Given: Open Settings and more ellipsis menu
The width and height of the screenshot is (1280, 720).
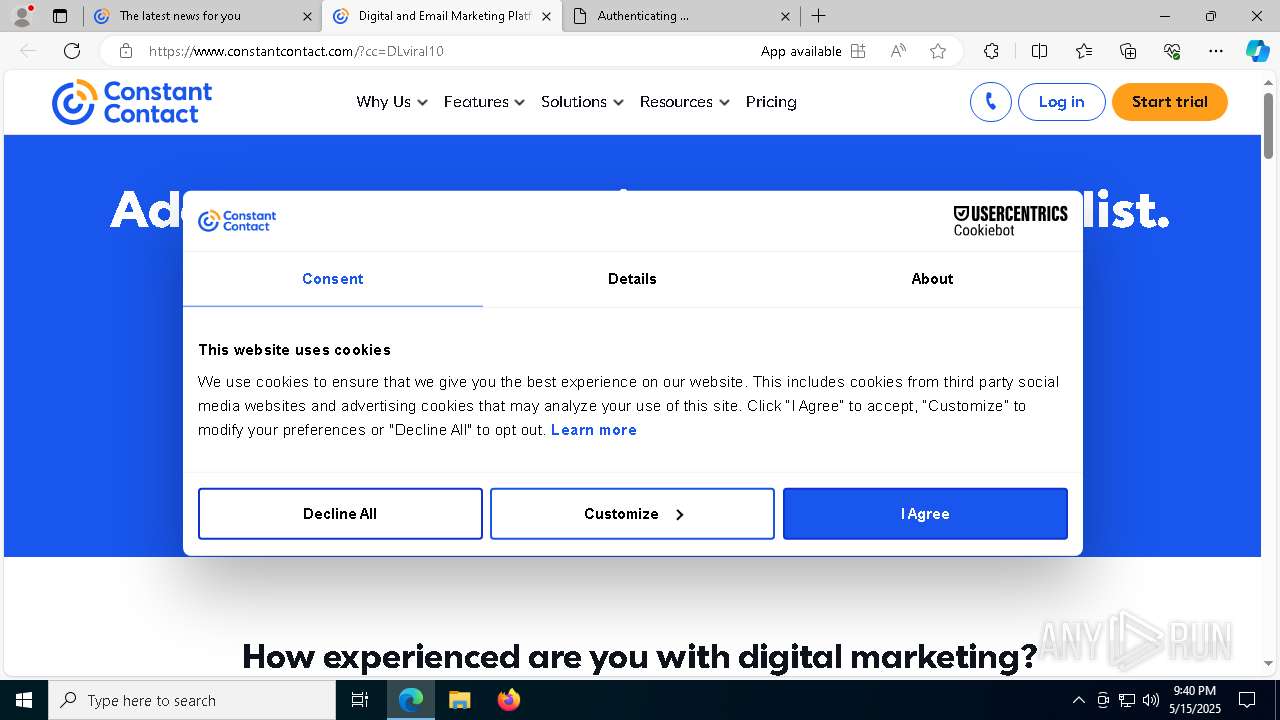Looking at the screenshot, I should point(1216,51).
